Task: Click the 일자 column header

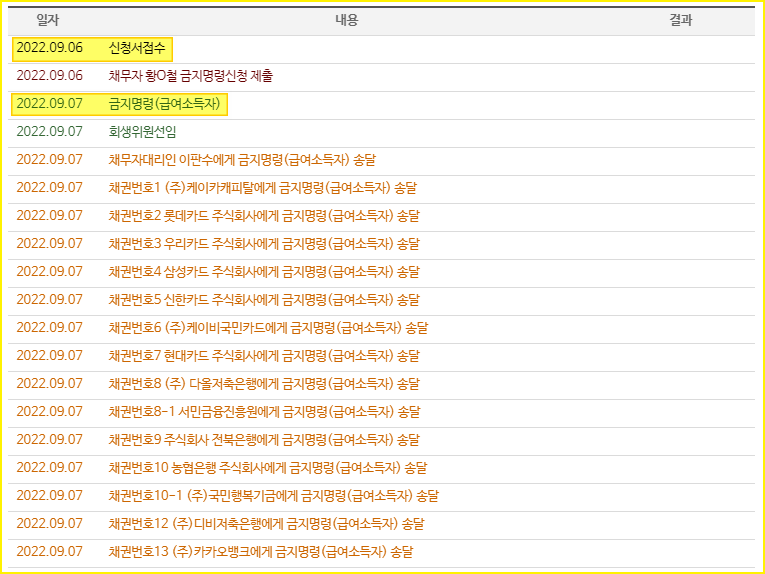Action: (x=48, y=20)
